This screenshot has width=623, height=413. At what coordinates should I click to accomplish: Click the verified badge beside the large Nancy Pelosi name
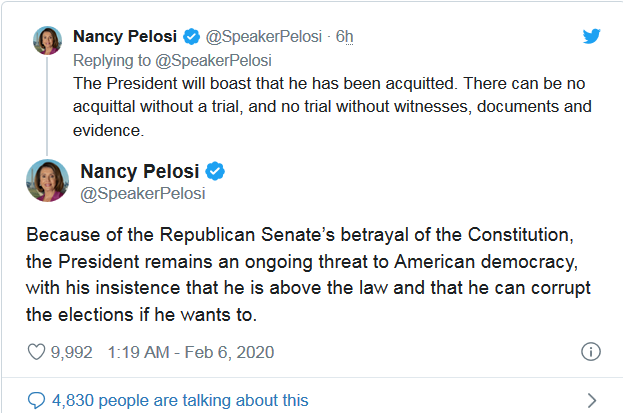214,170
